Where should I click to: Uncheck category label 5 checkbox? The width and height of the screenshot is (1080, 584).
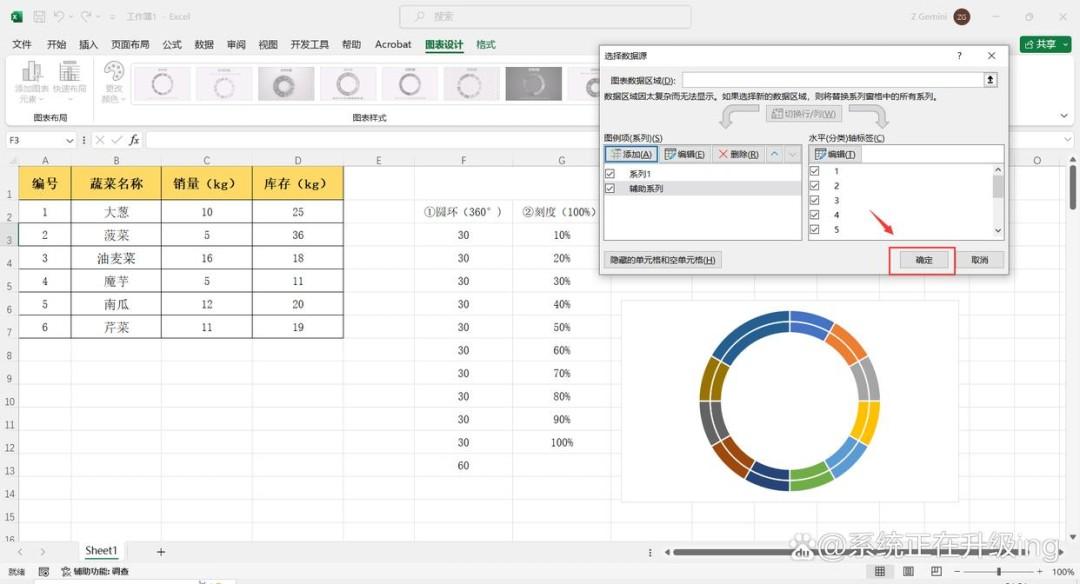pyautogui.click(x=814, y=229)
